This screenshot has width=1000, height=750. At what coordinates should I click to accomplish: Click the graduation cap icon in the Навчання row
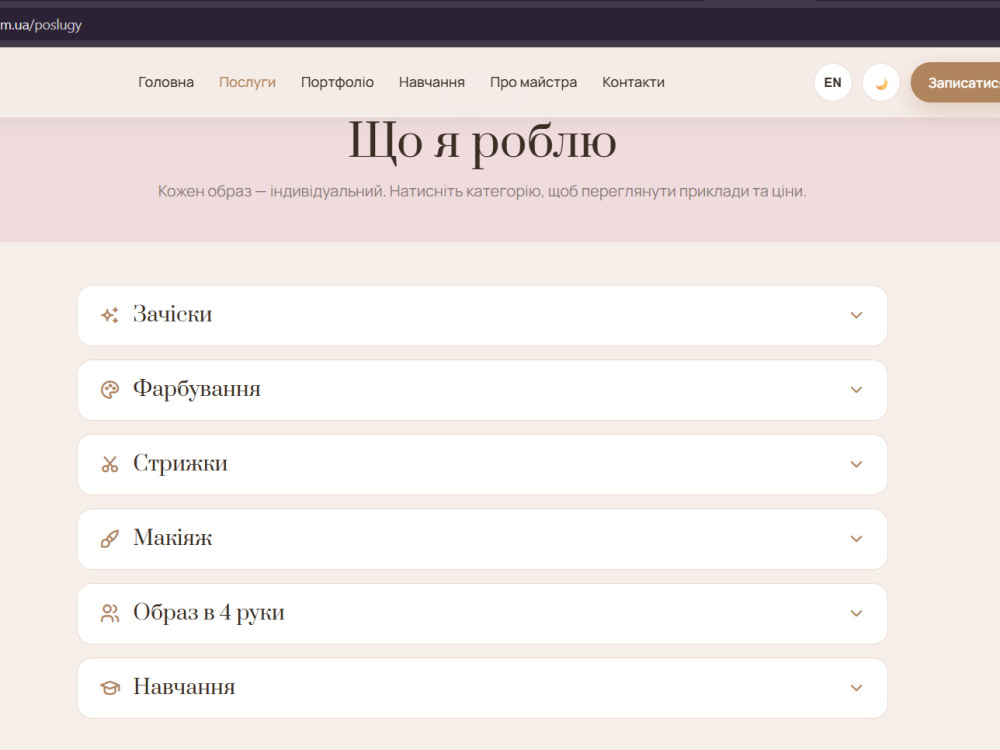(110, 688)
